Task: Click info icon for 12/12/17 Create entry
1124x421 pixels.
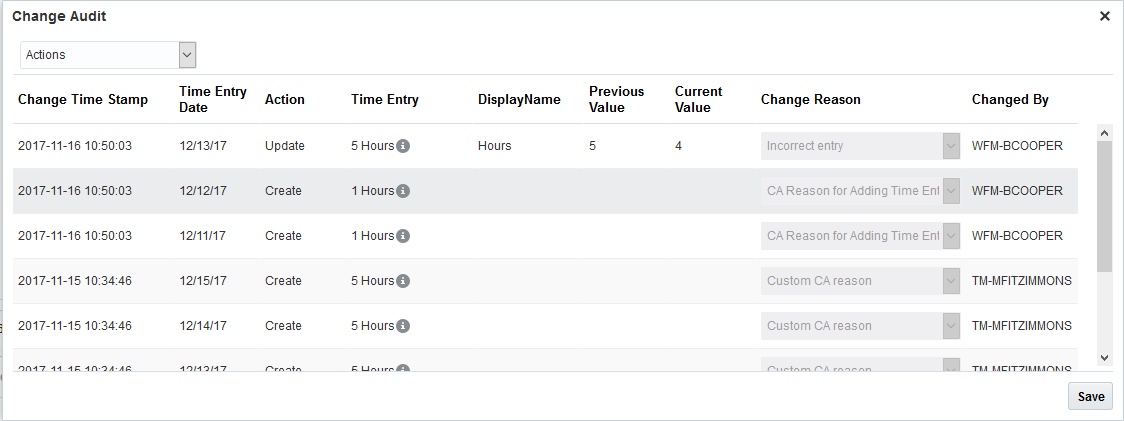Action: (x=403, y=191)
